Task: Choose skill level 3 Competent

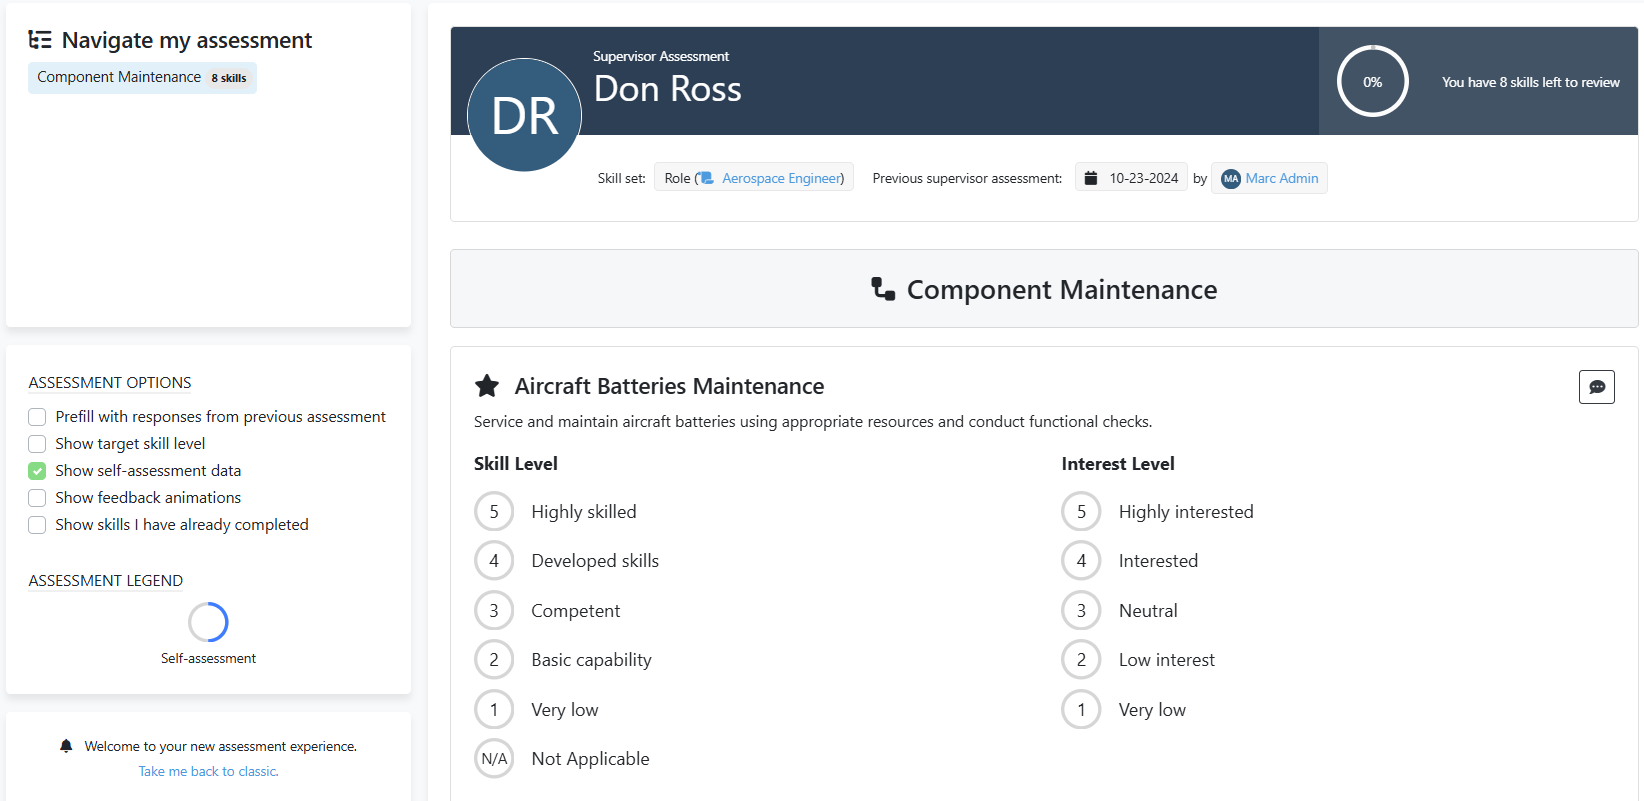Action: pos(494,611)
